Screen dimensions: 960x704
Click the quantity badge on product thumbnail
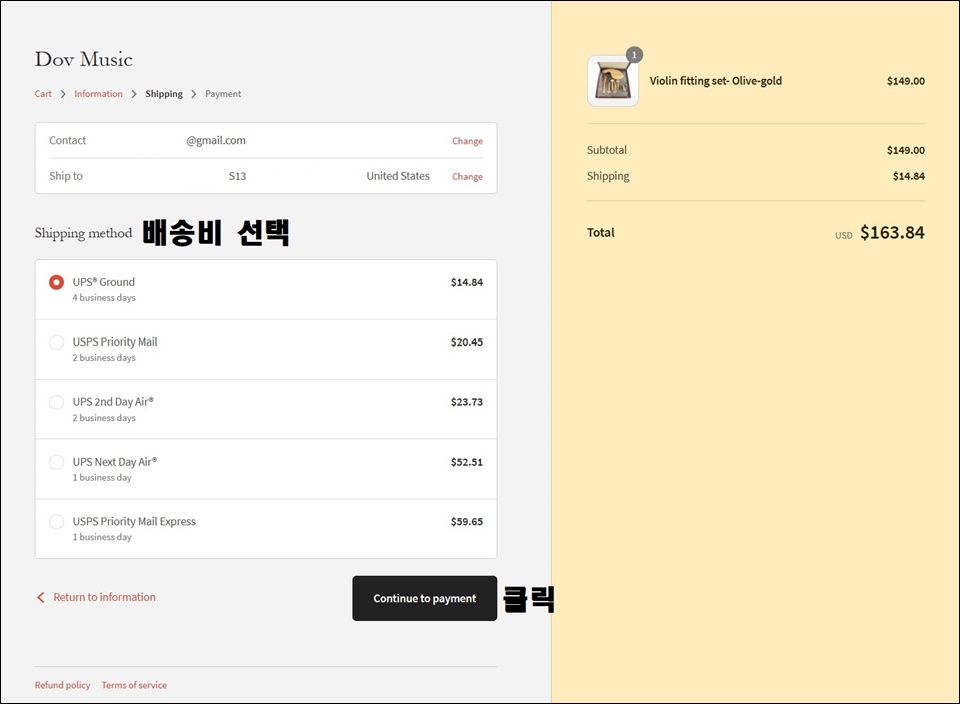[634, 55]
